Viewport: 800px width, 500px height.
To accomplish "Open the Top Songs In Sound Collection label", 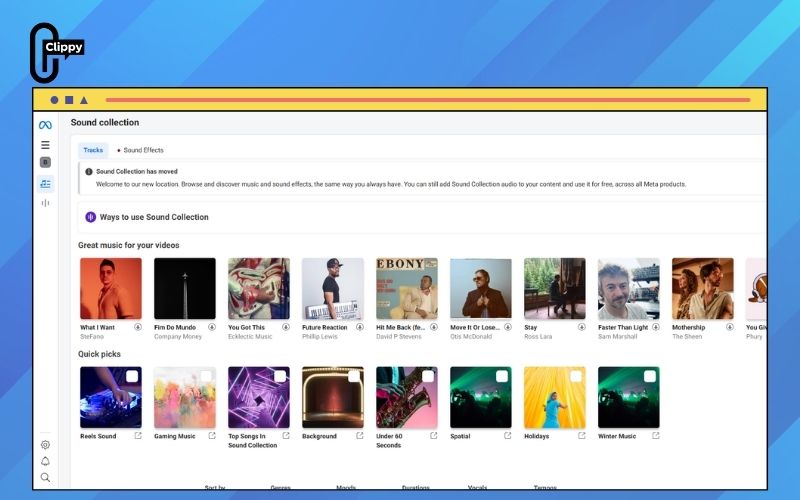I will pos(253,441).
